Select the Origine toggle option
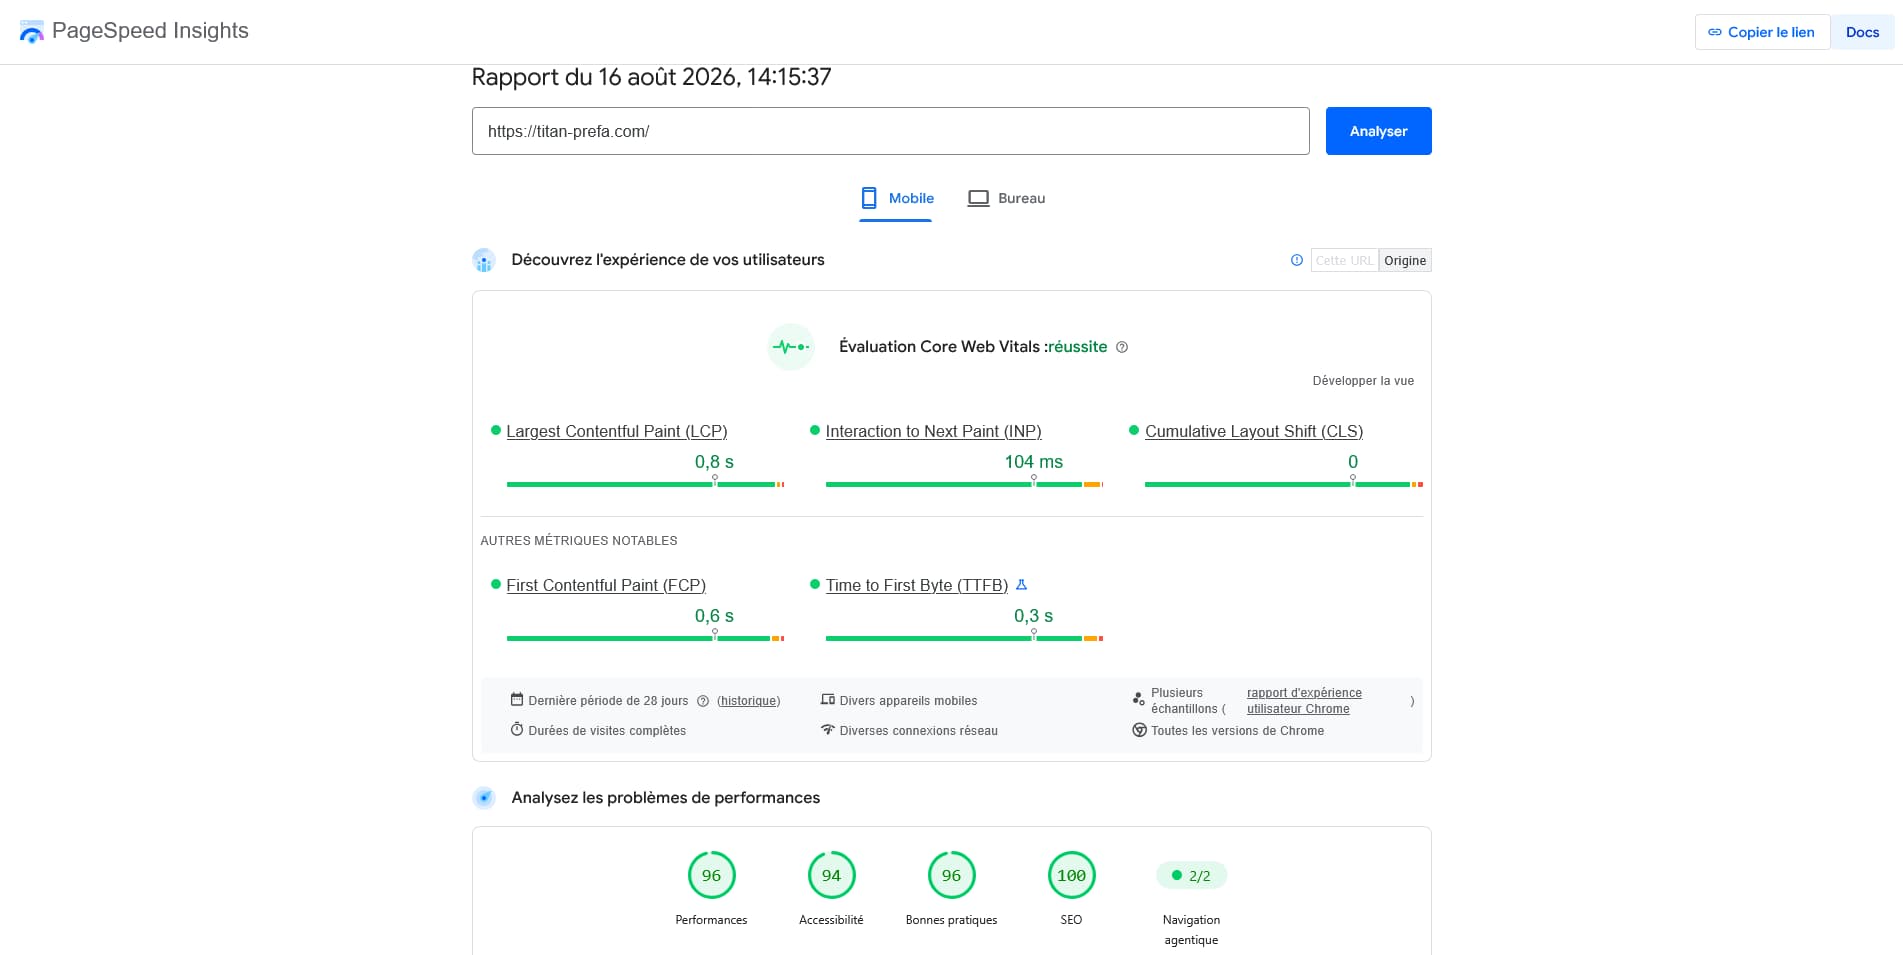Viewport: 1903px width, 955px height. point(1405,260)
